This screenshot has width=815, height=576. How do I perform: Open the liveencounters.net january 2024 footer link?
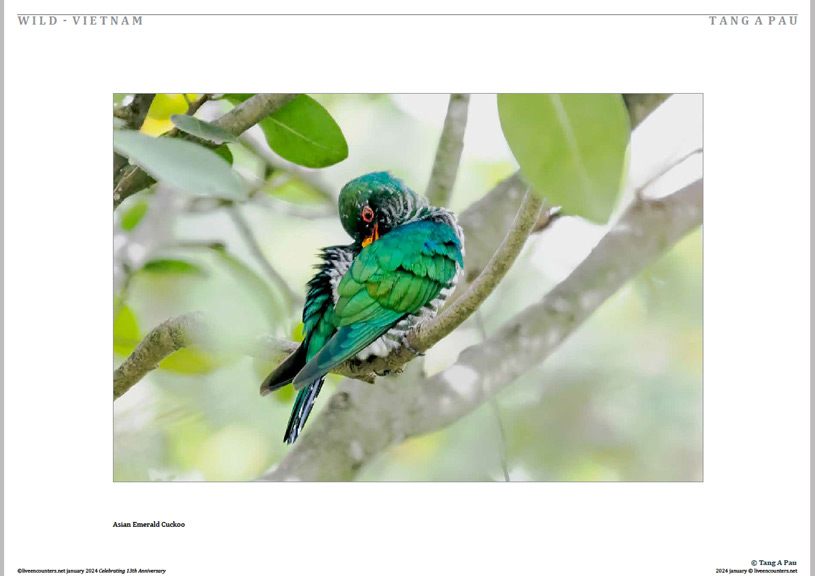[57, 571]
